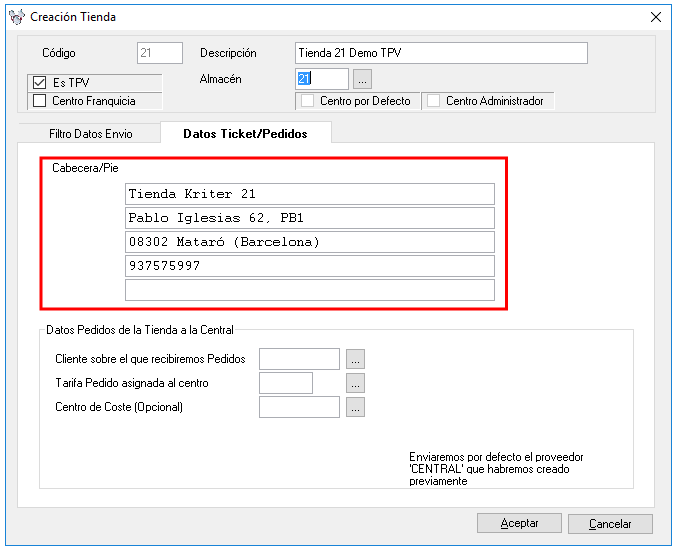The image size is (676, 549).
Task: Open the Almacén lookup browse button
Action: tap(363, 78)
